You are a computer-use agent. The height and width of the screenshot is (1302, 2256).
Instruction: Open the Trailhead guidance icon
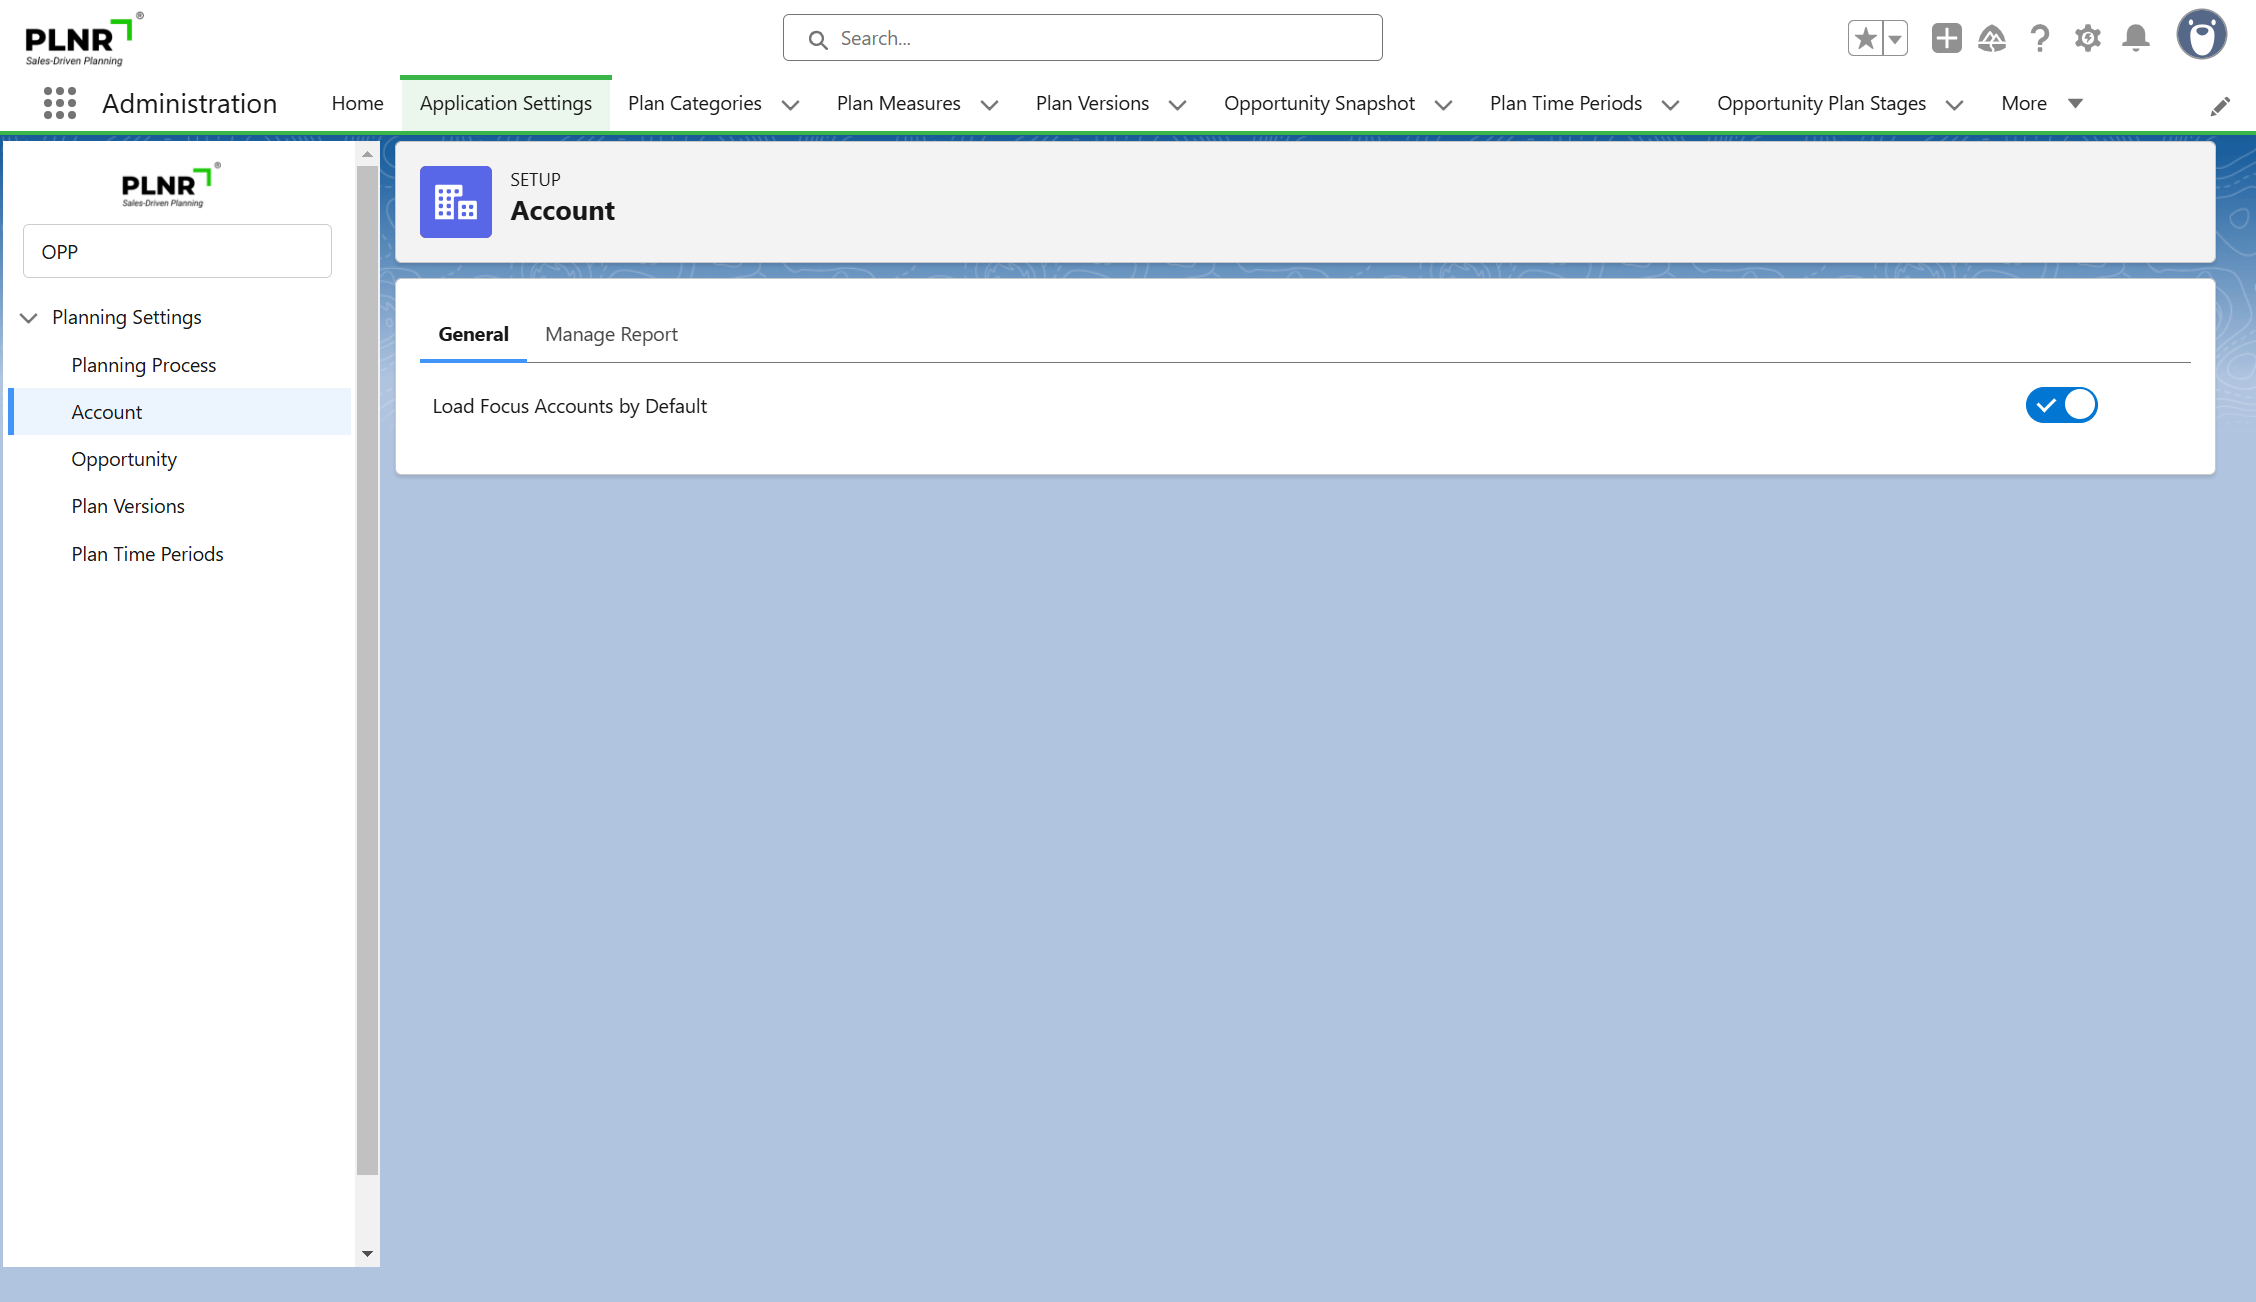pyautogui.click(x=1992, y=39)
